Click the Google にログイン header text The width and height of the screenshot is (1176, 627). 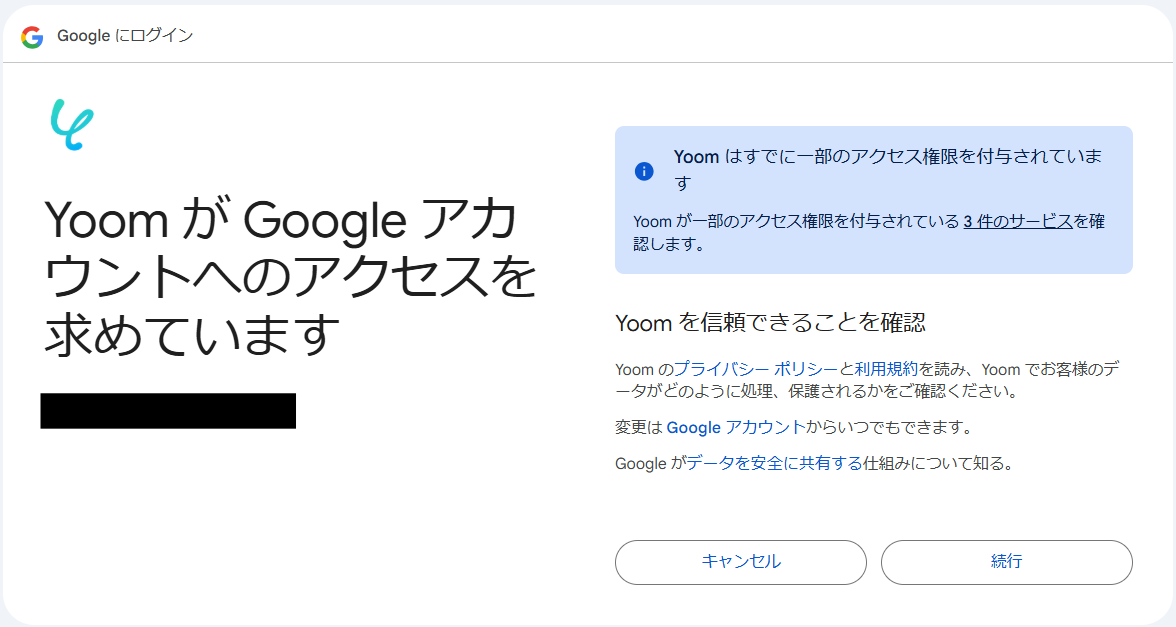click(125, 36)
